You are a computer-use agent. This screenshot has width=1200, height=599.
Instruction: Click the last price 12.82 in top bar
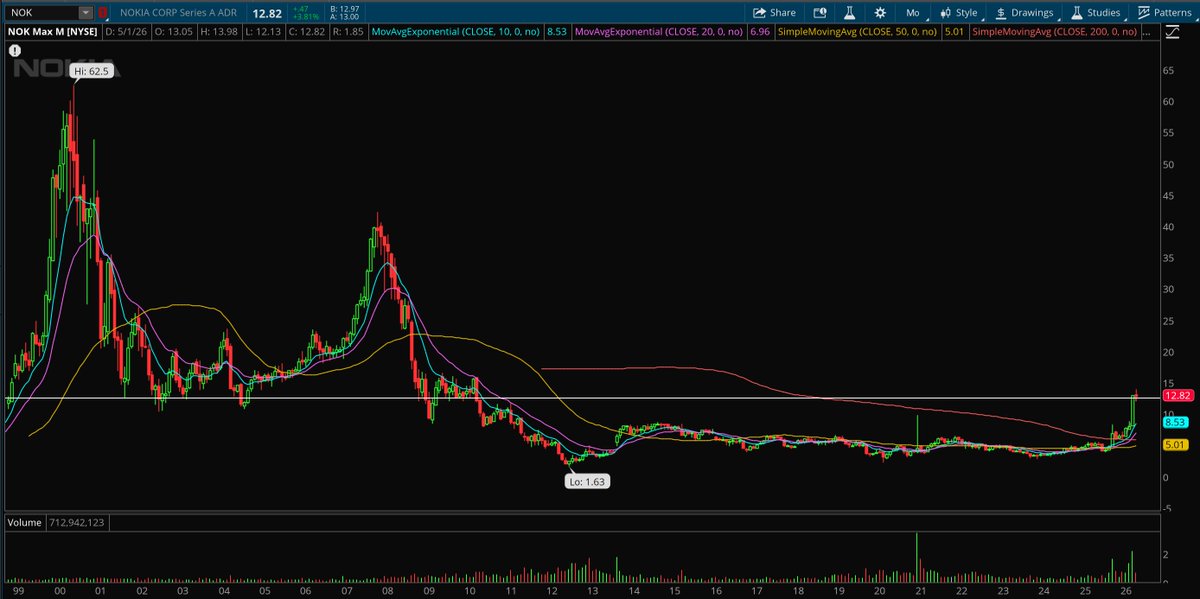coord(266,13)
